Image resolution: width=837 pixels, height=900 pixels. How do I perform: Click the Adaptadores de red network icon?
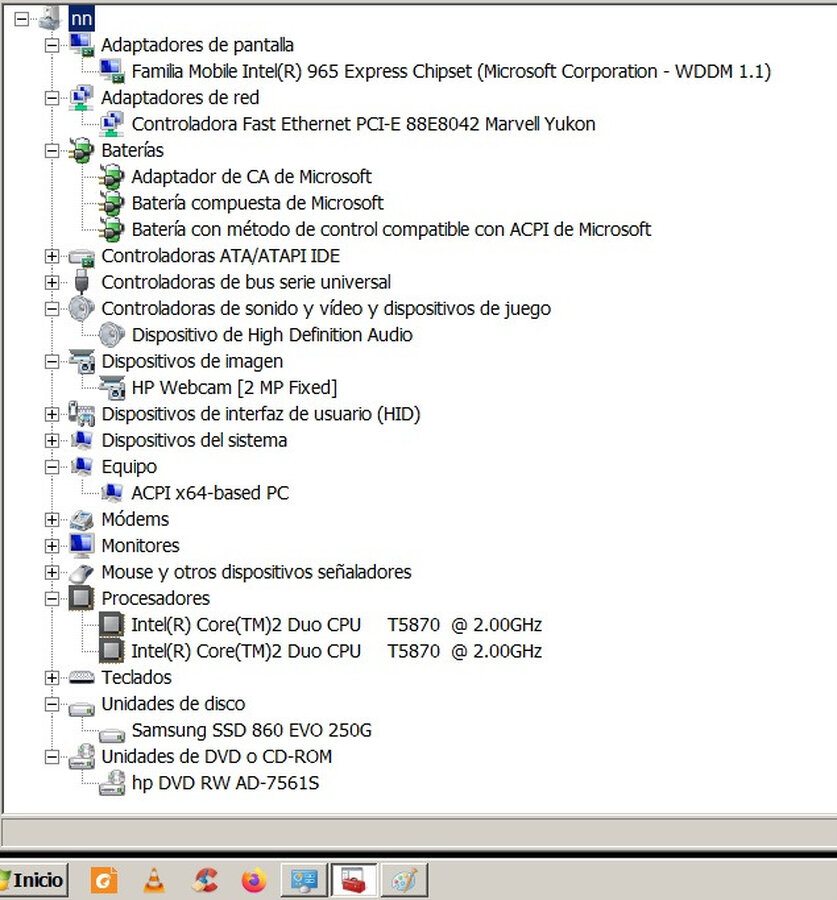tap(82, 98)
